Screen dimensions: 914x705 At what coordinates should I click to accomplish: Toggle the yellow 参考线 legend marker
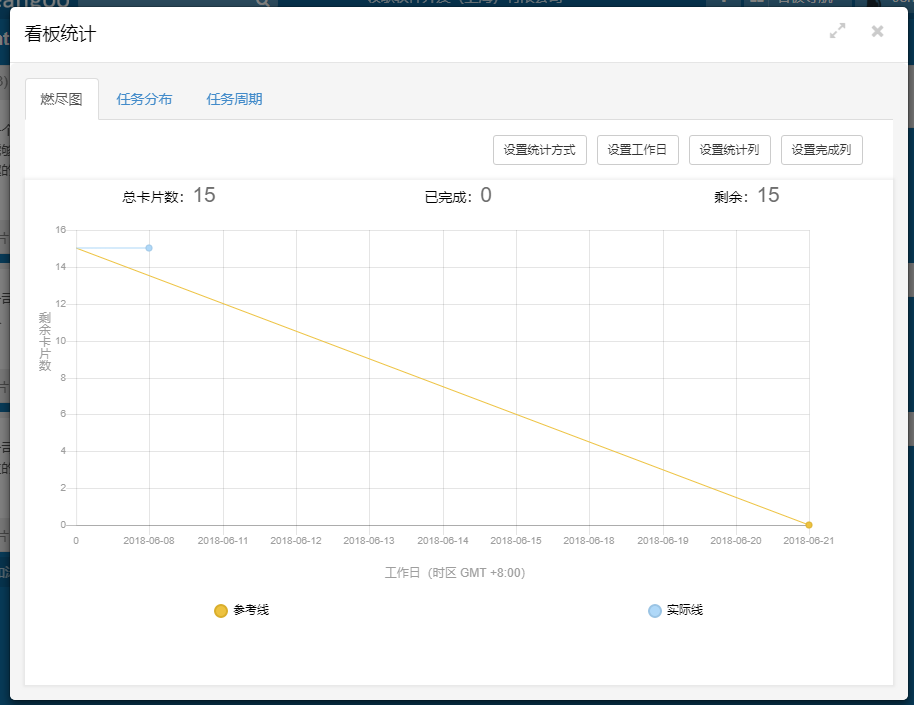pyautogui.click(x=221, y=610)
